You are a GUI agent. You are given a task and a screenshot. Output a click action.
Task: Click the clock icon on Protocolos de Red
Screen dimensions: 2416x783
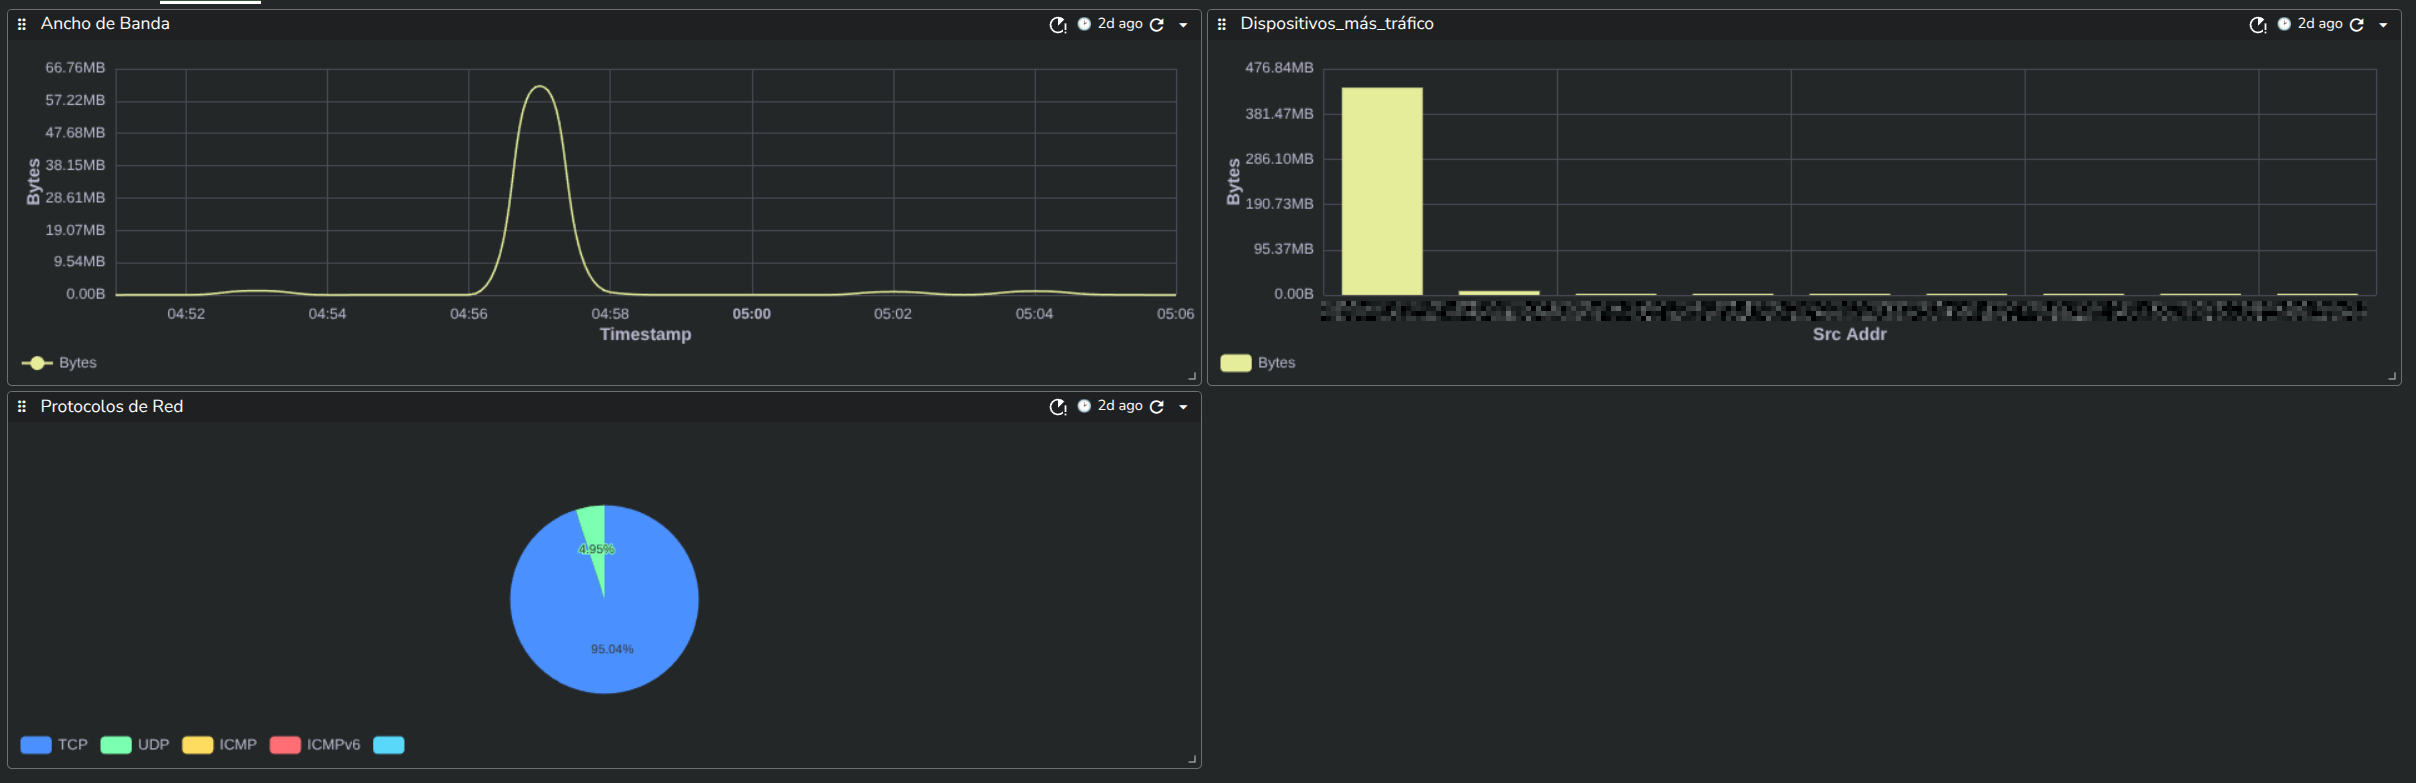1084,406
